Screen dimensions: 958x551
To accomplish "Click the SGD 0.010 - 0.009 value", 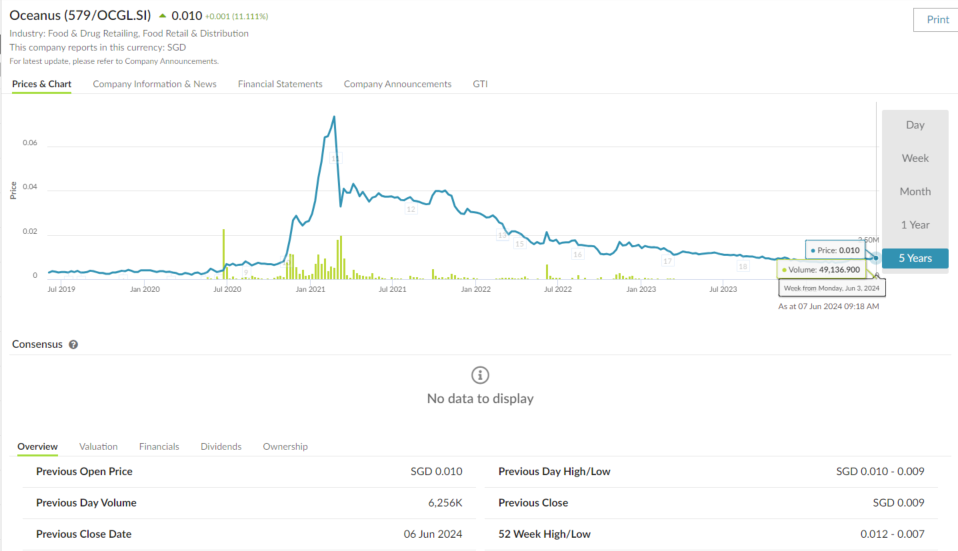I will tap(880, 472).
